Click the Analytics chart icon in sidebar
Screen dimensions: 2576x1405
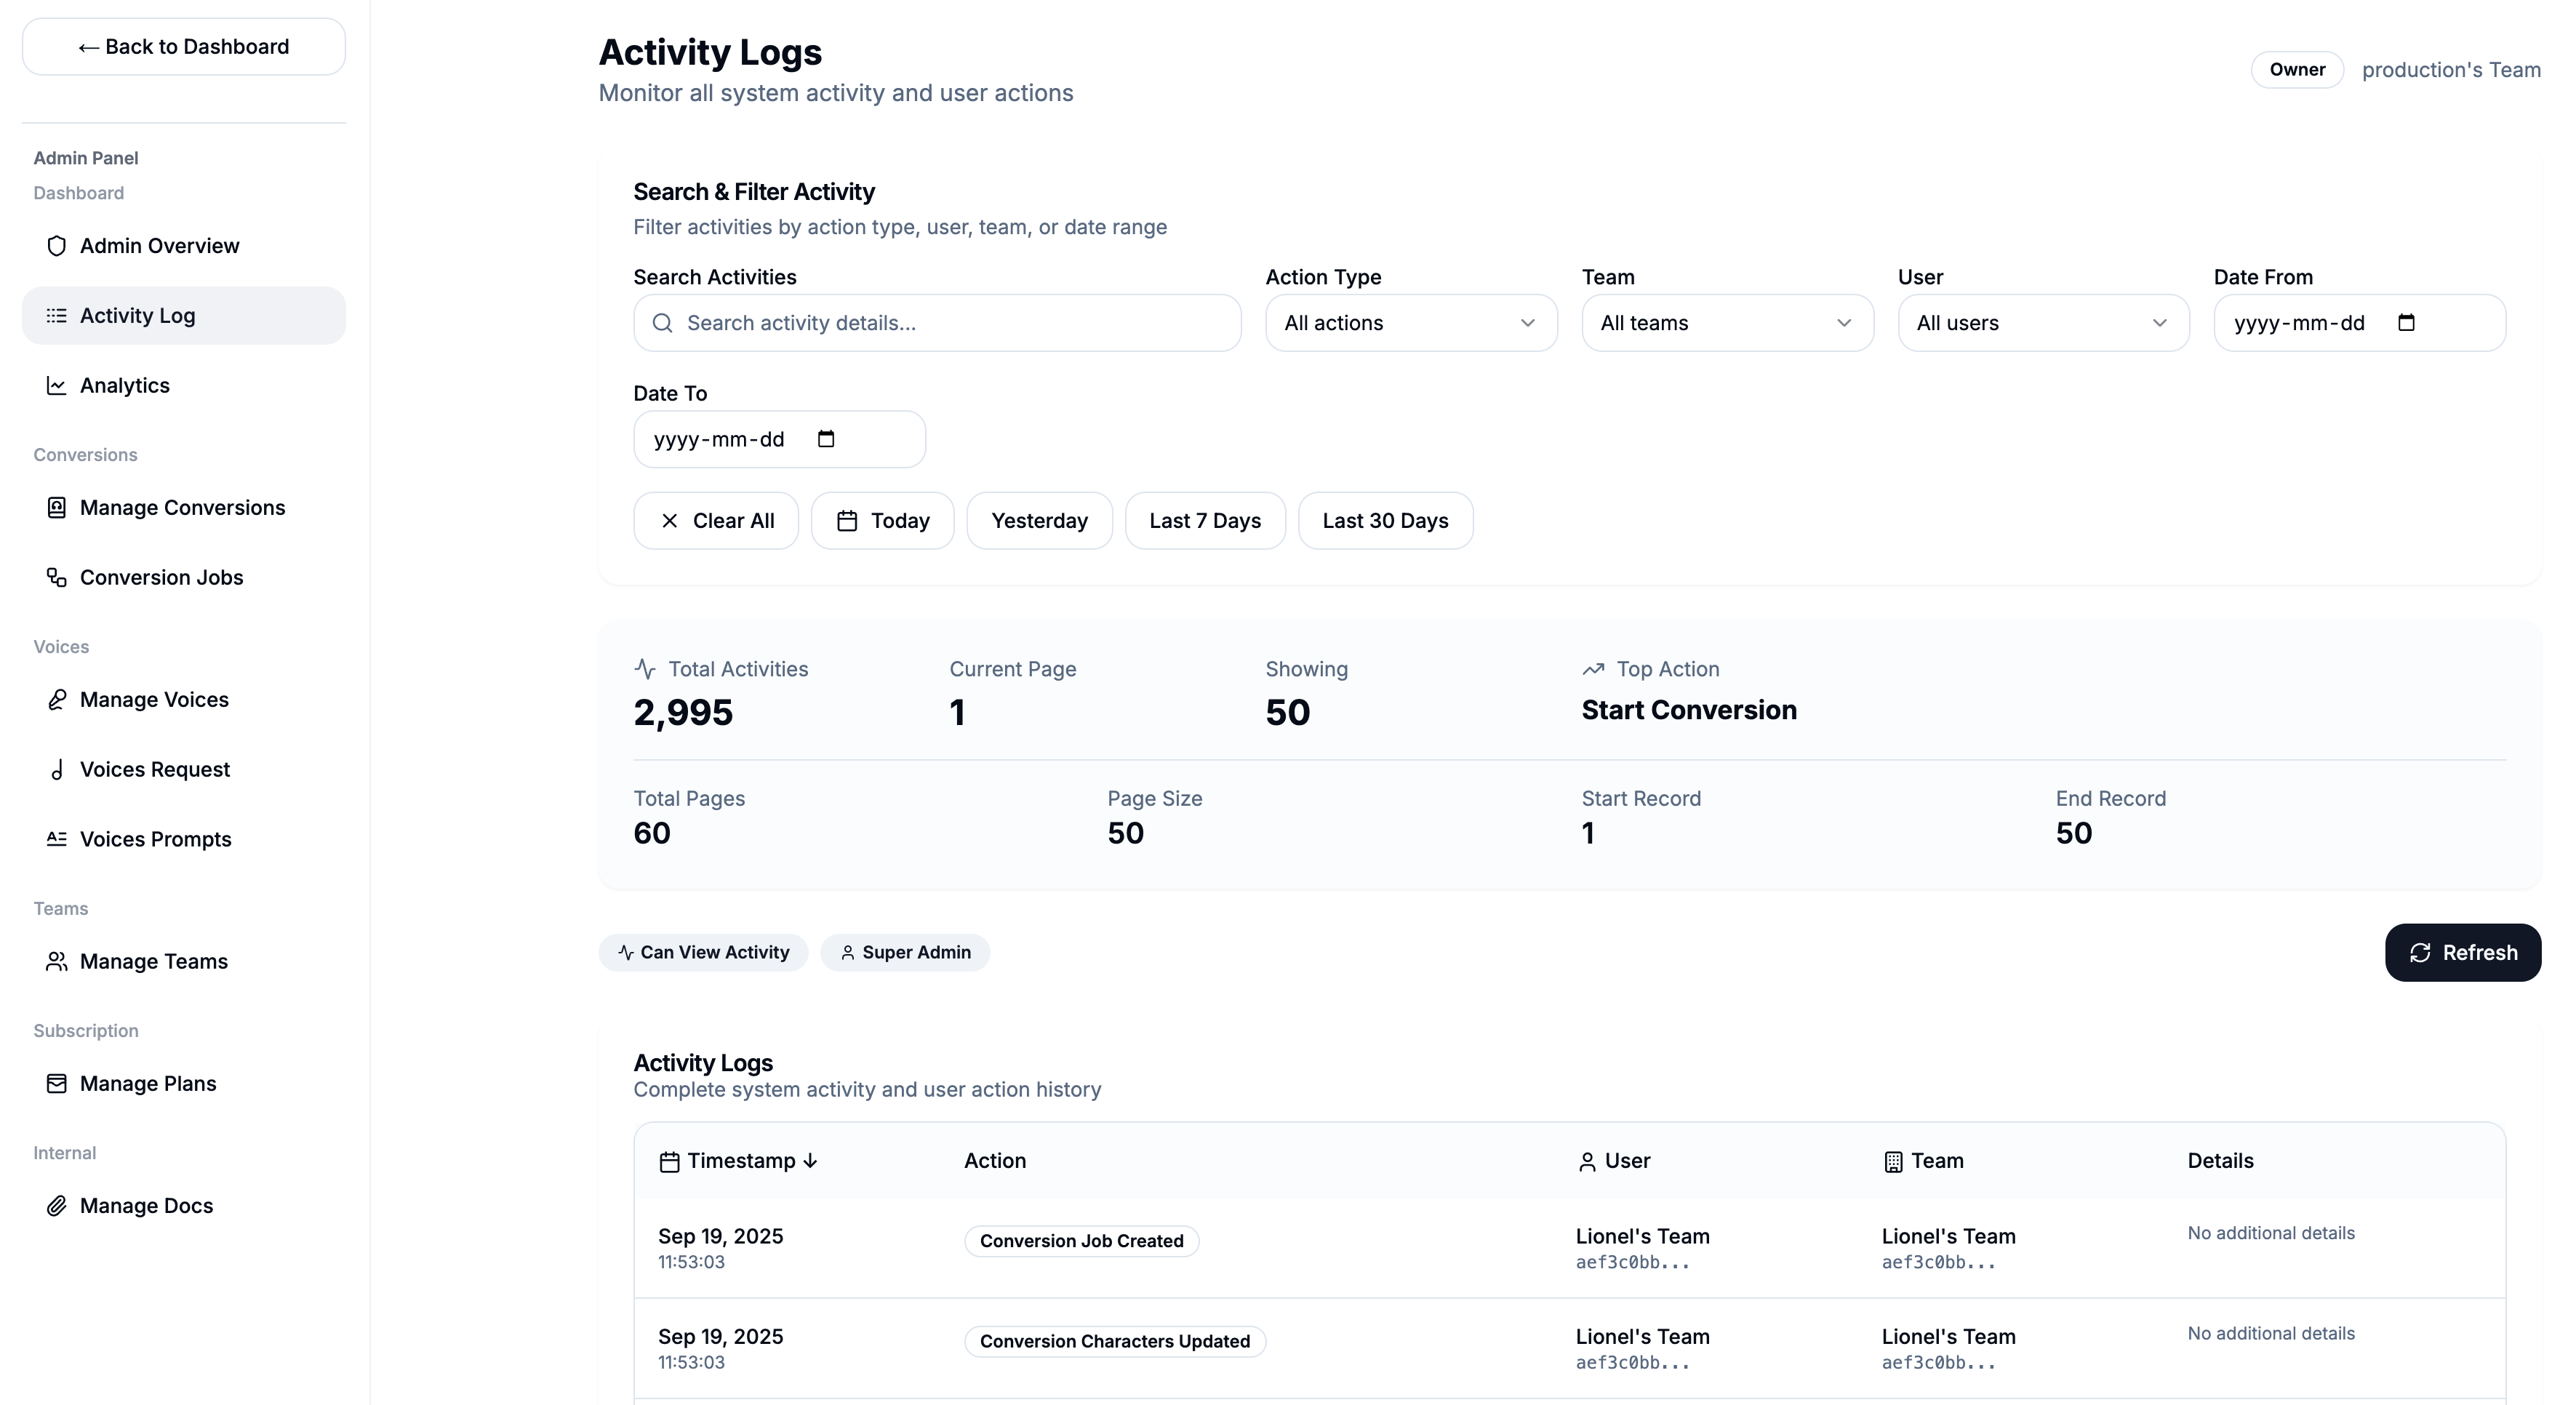(x=56, y=386)
